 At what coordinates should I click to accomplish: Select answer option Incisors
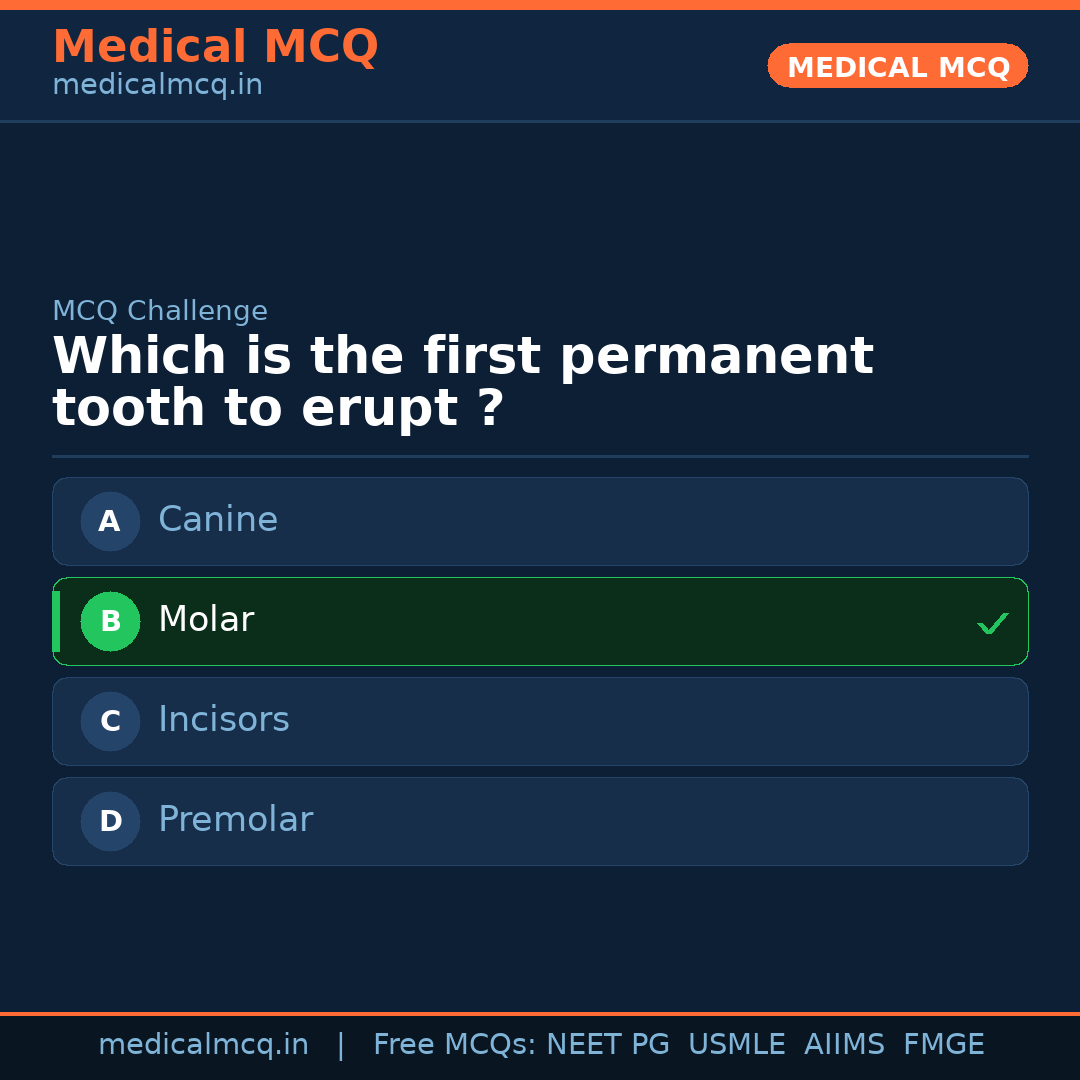coord(540,721)
